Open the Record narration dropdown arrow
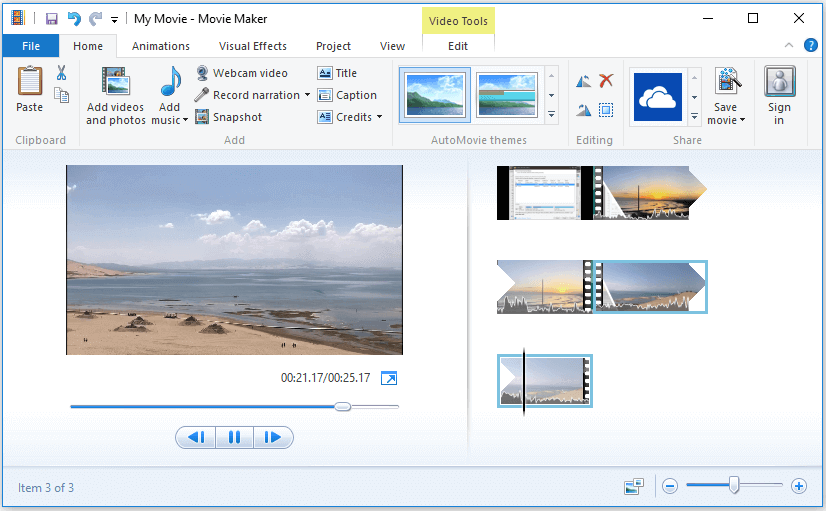Viewport: 826px width, 511px height. [307, 96]
